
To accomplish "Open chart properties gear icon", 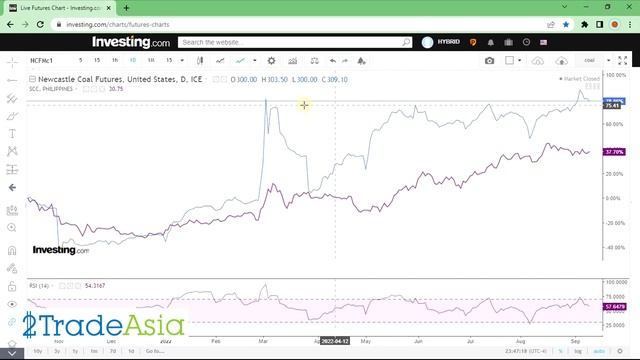I will (271, 61).
